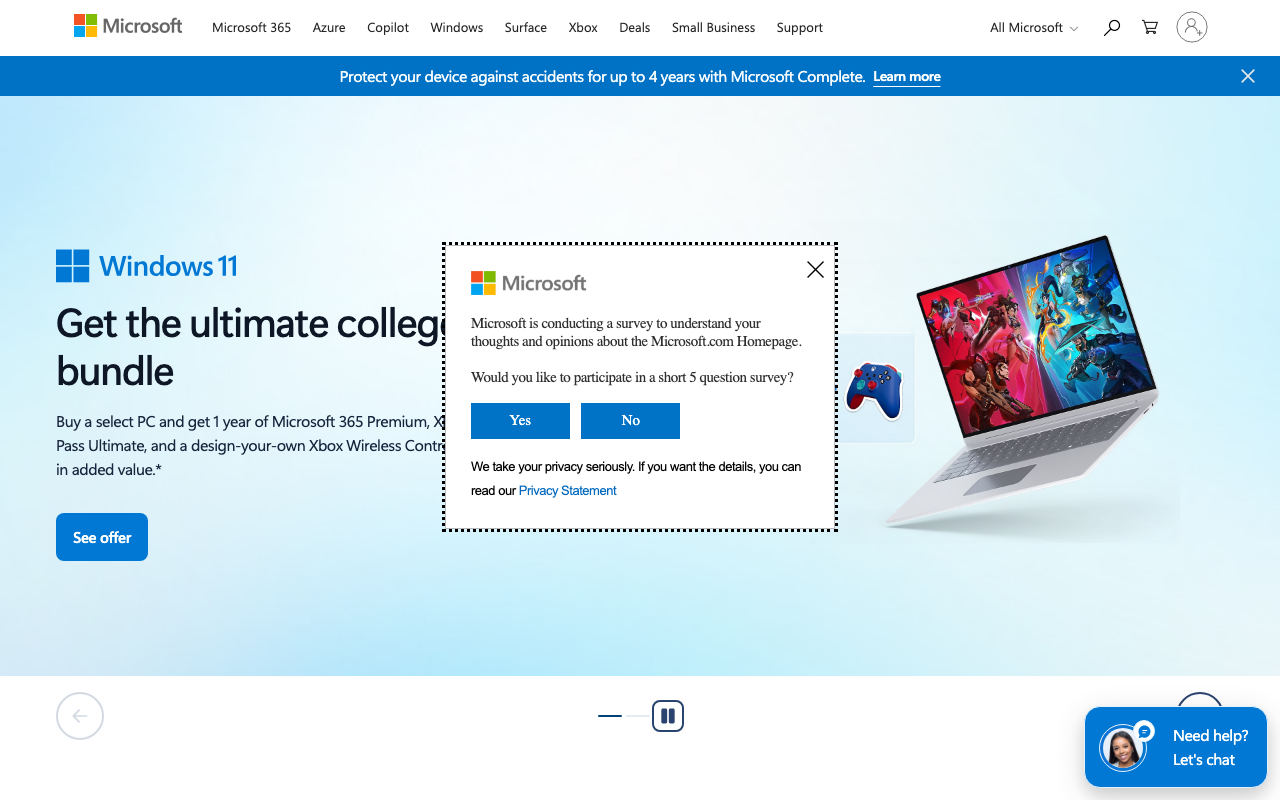
Task: Select Surface in the navigation menu
Action: coord(525,27)
